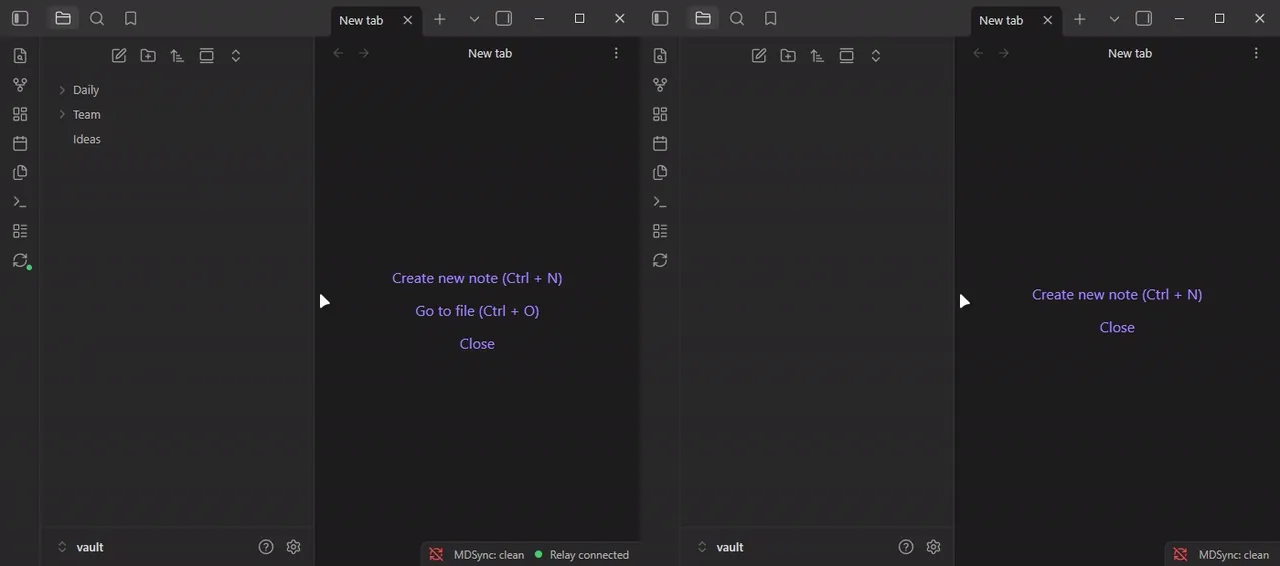
Task: Click sync icon with green dot in left window
Action: click(20, 260)
